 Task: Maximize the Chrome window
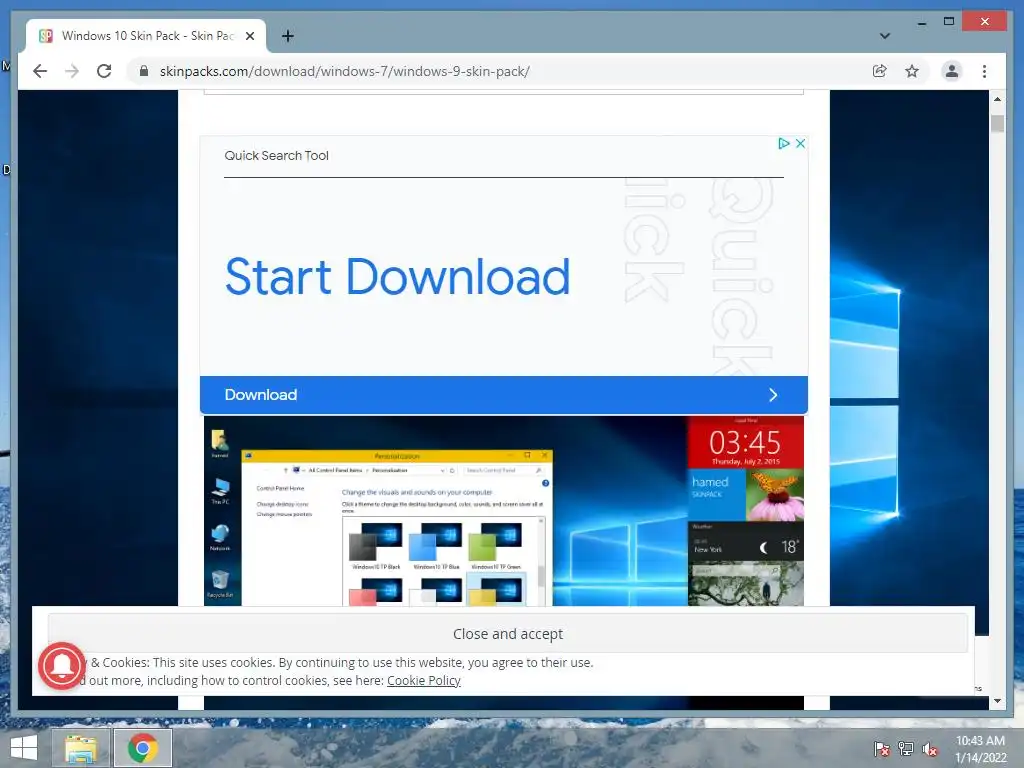click(949, 22)
